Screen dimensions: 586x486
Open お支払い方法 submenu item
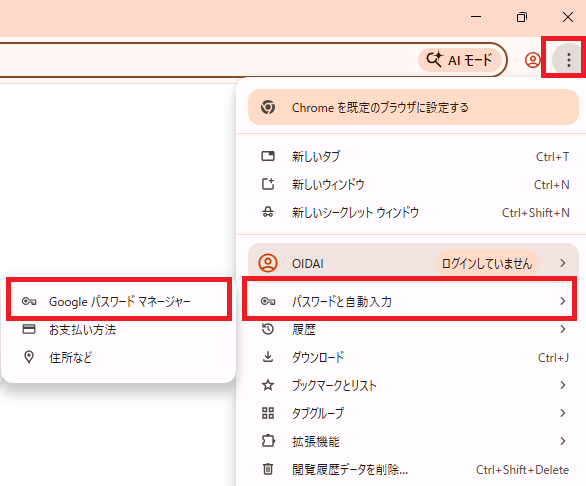(x=119, y=329)
